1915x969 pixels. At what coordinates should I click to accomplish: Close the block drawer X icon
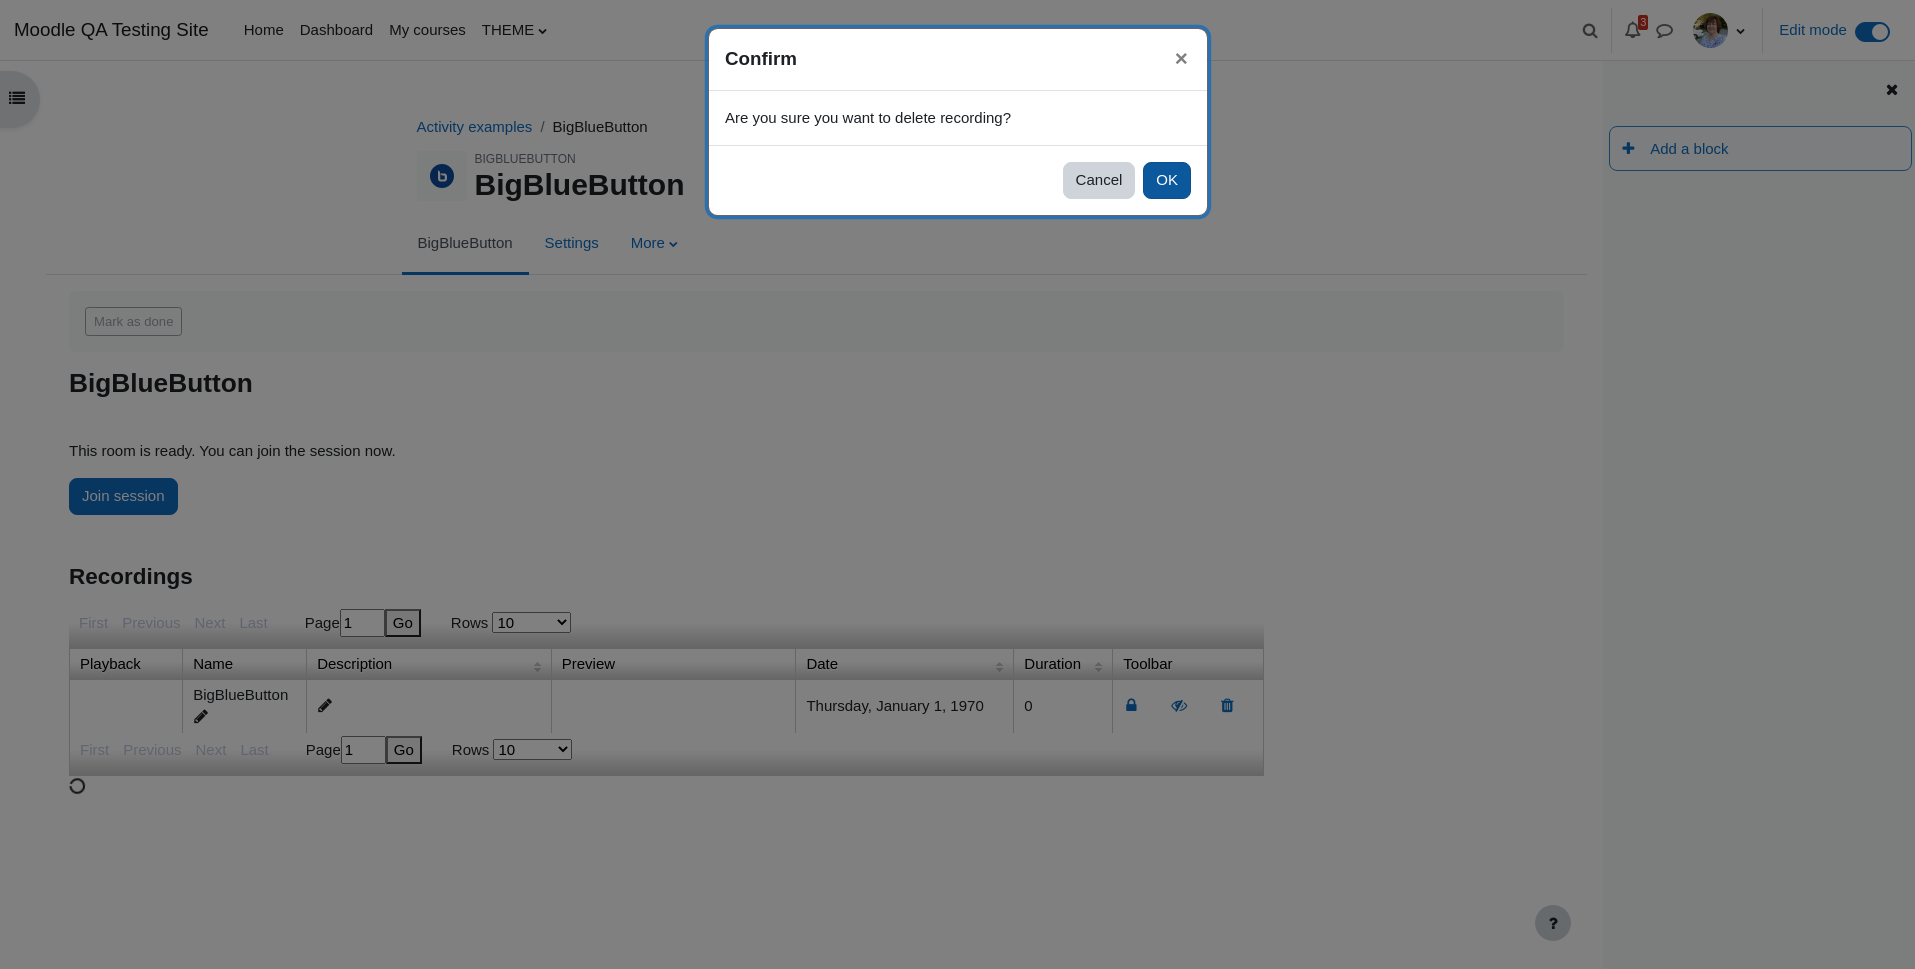1891,90
